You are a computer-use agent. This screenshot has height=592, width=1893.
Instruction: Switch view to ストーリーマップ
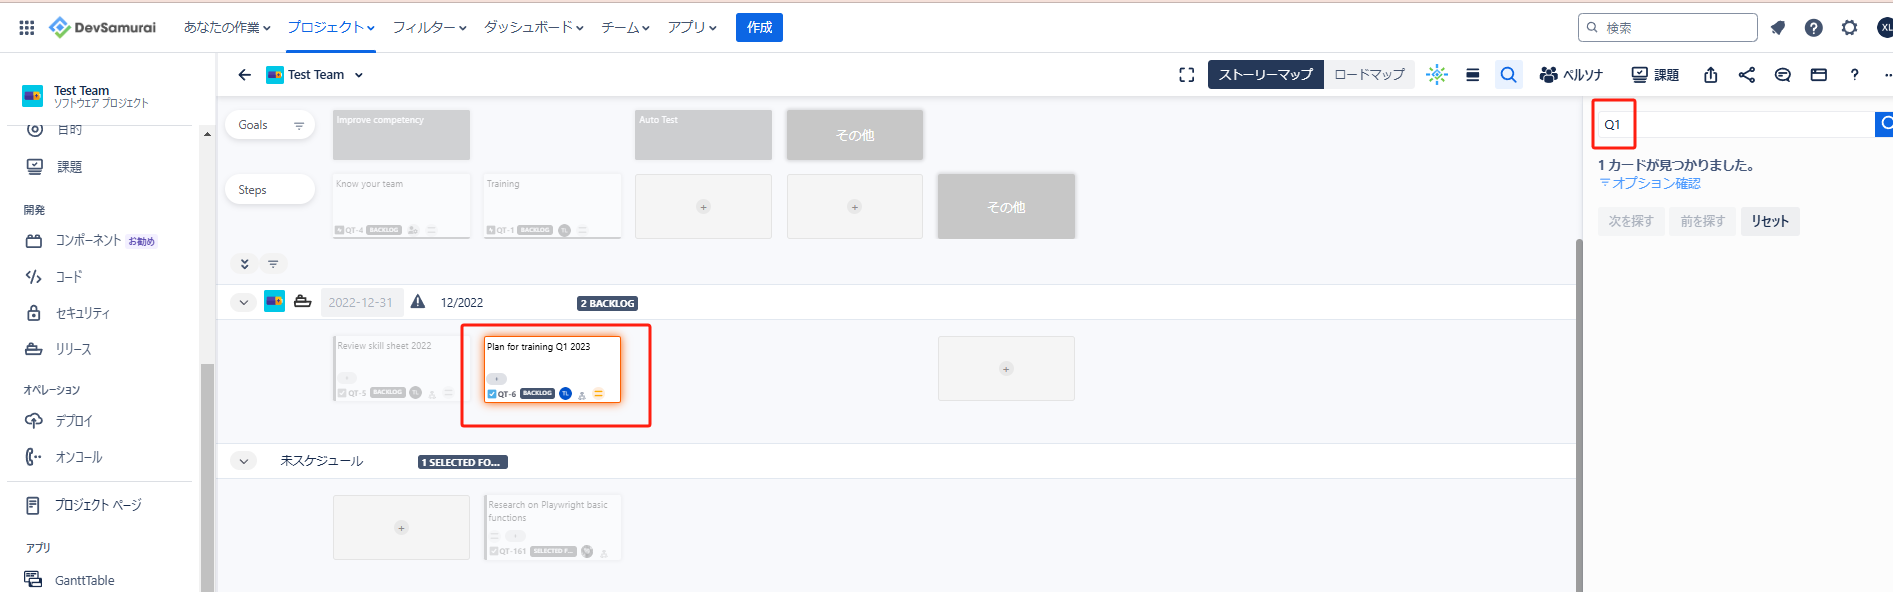click(x=1265, y=75)
